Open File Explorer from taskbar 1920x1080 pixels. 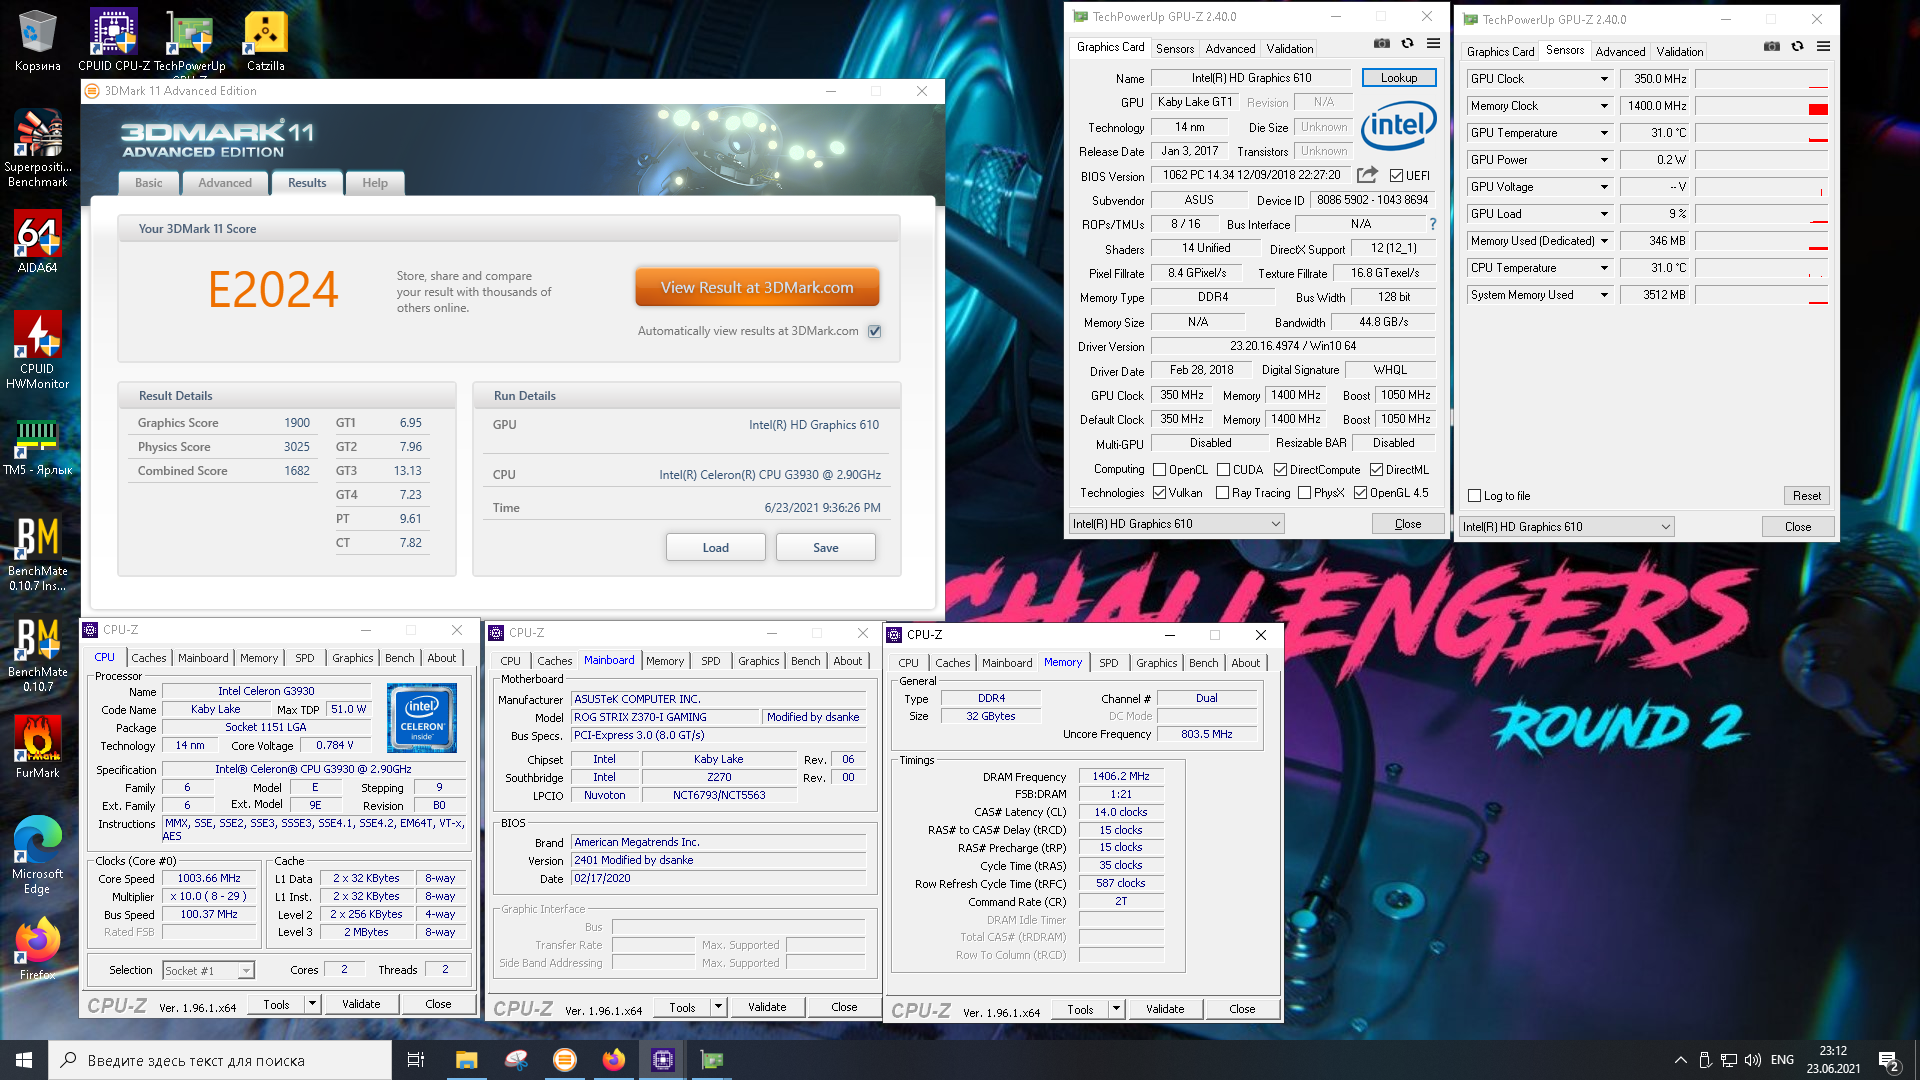[x=466, y=1060]
